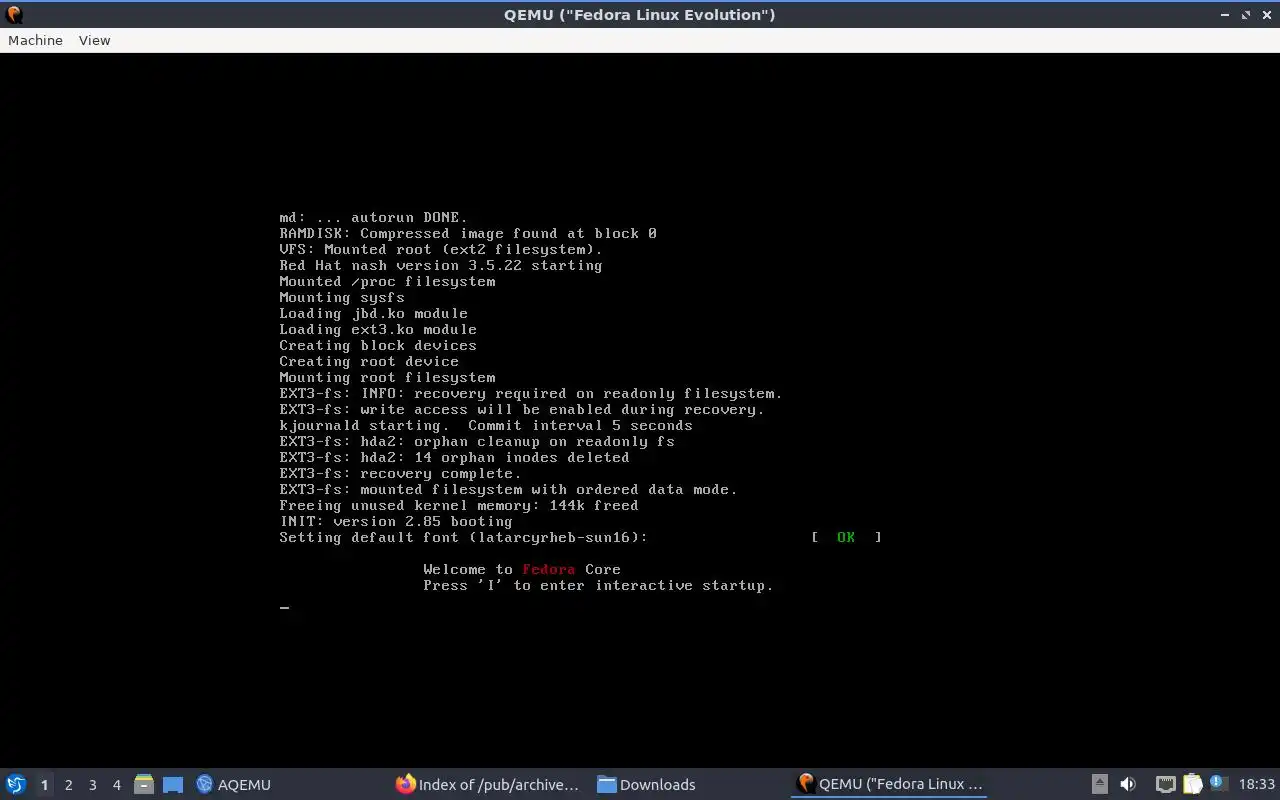Click 'kjournald starting' line
Image resolution: width=1280 pixels, height=800 pixels.
[x=486, y=425]
